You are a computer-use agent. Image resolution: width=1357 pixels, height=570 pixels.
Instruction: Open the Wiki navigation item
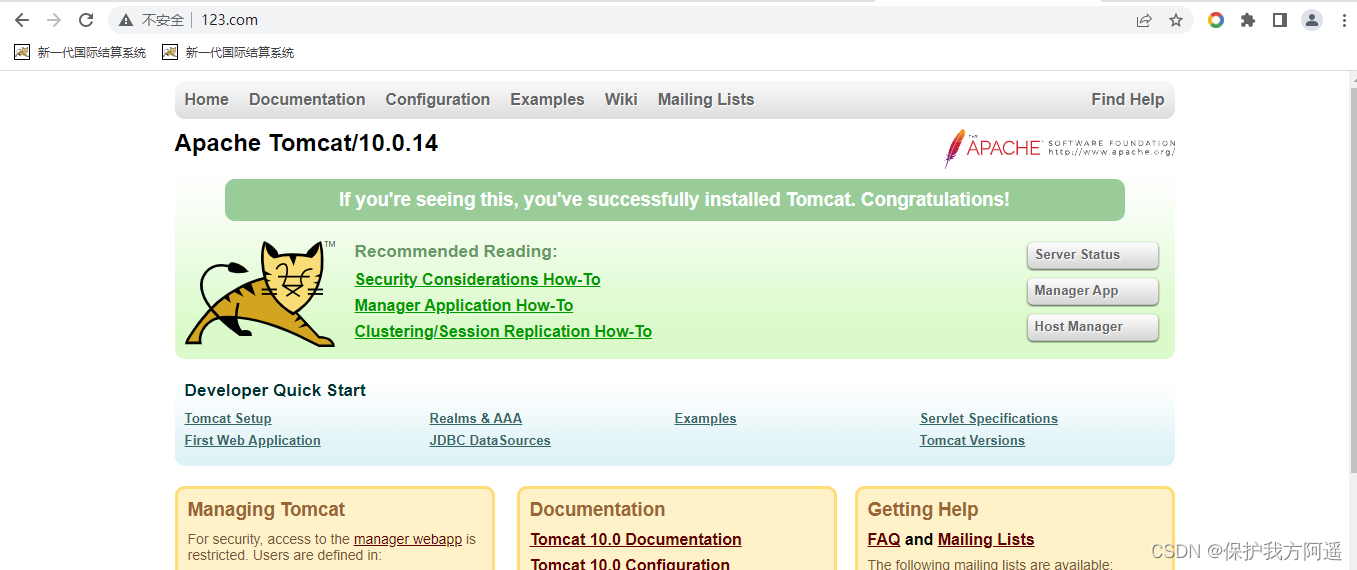point(621,99)
